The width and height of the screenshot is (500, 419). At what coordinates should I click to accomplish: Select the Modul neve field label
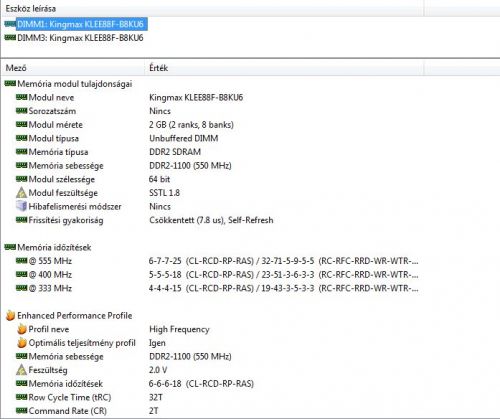click(x=51, y=97)
